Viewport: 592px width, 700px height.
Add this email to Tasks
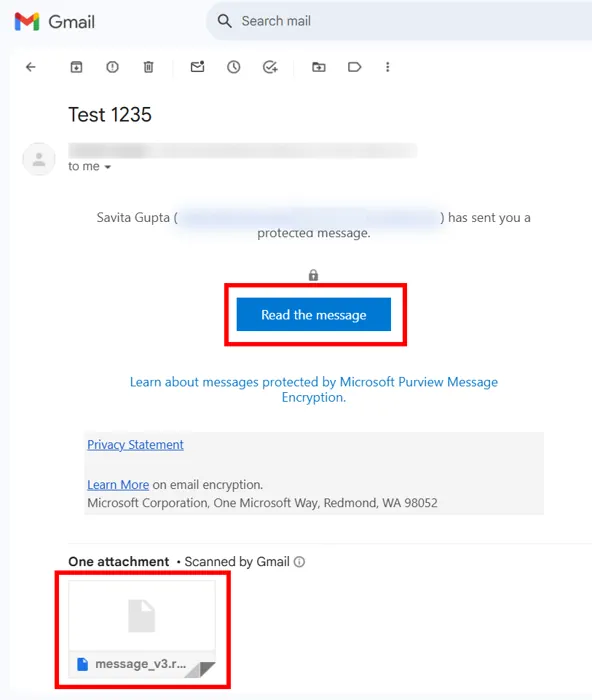point(270,67)
